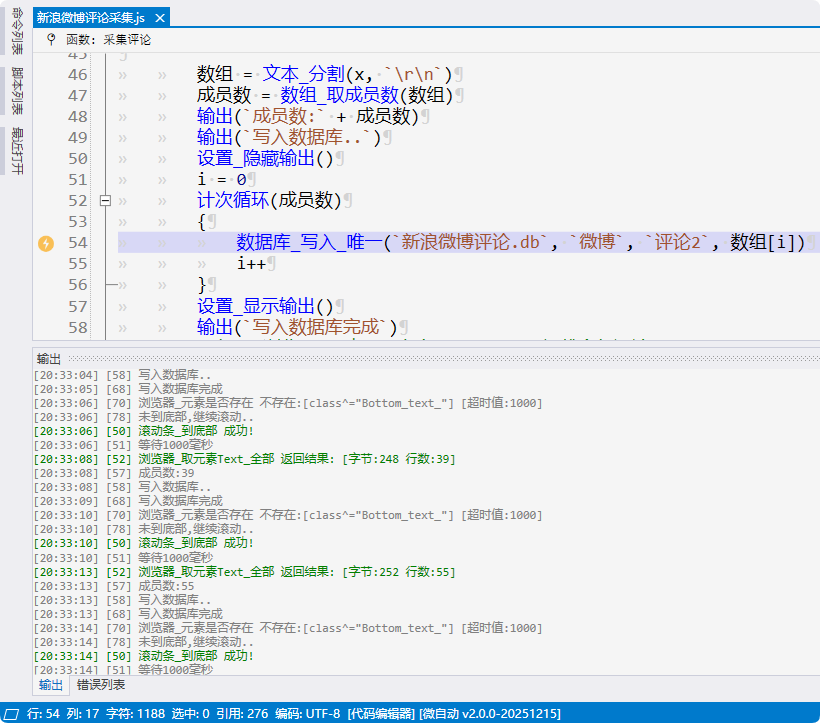Click the 行: 54 position in status bar
Screen dimensions: 820x723
coord(43,713)
